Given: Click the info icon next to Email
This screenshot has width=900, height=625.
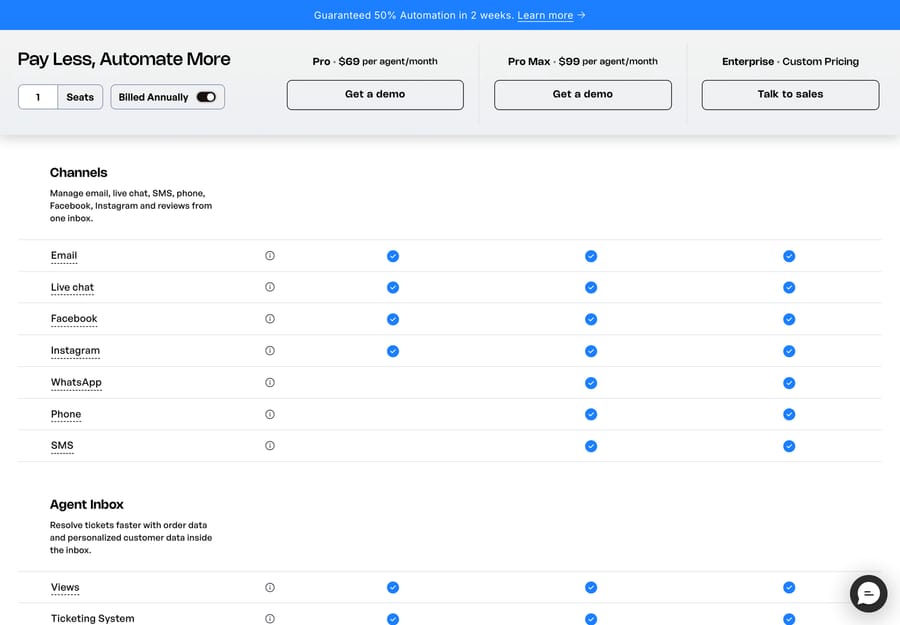Looking at the screenshot, I should tap(270, 255).
